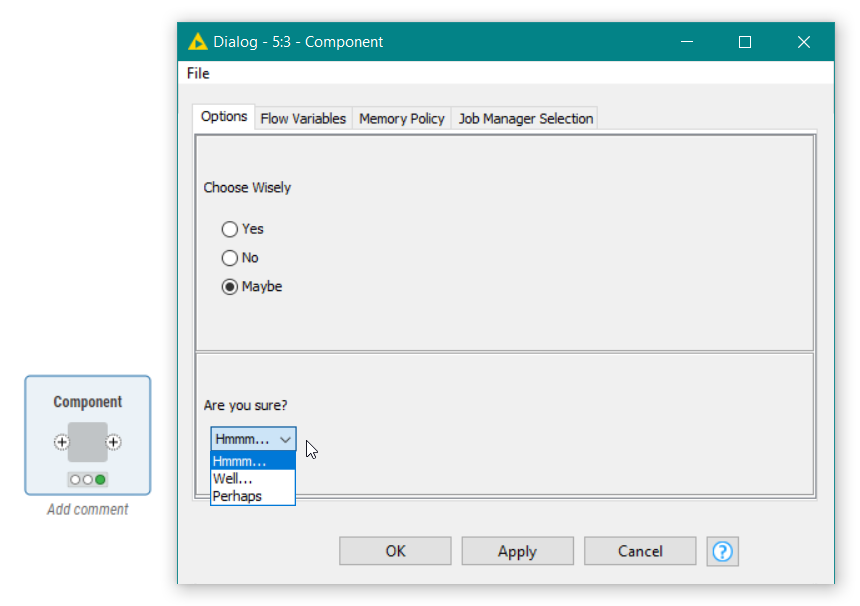Image resolution: width=860 pixels, height=606 pixels.
Task: Click the gray node body of the Component
Action: [87, 440]
